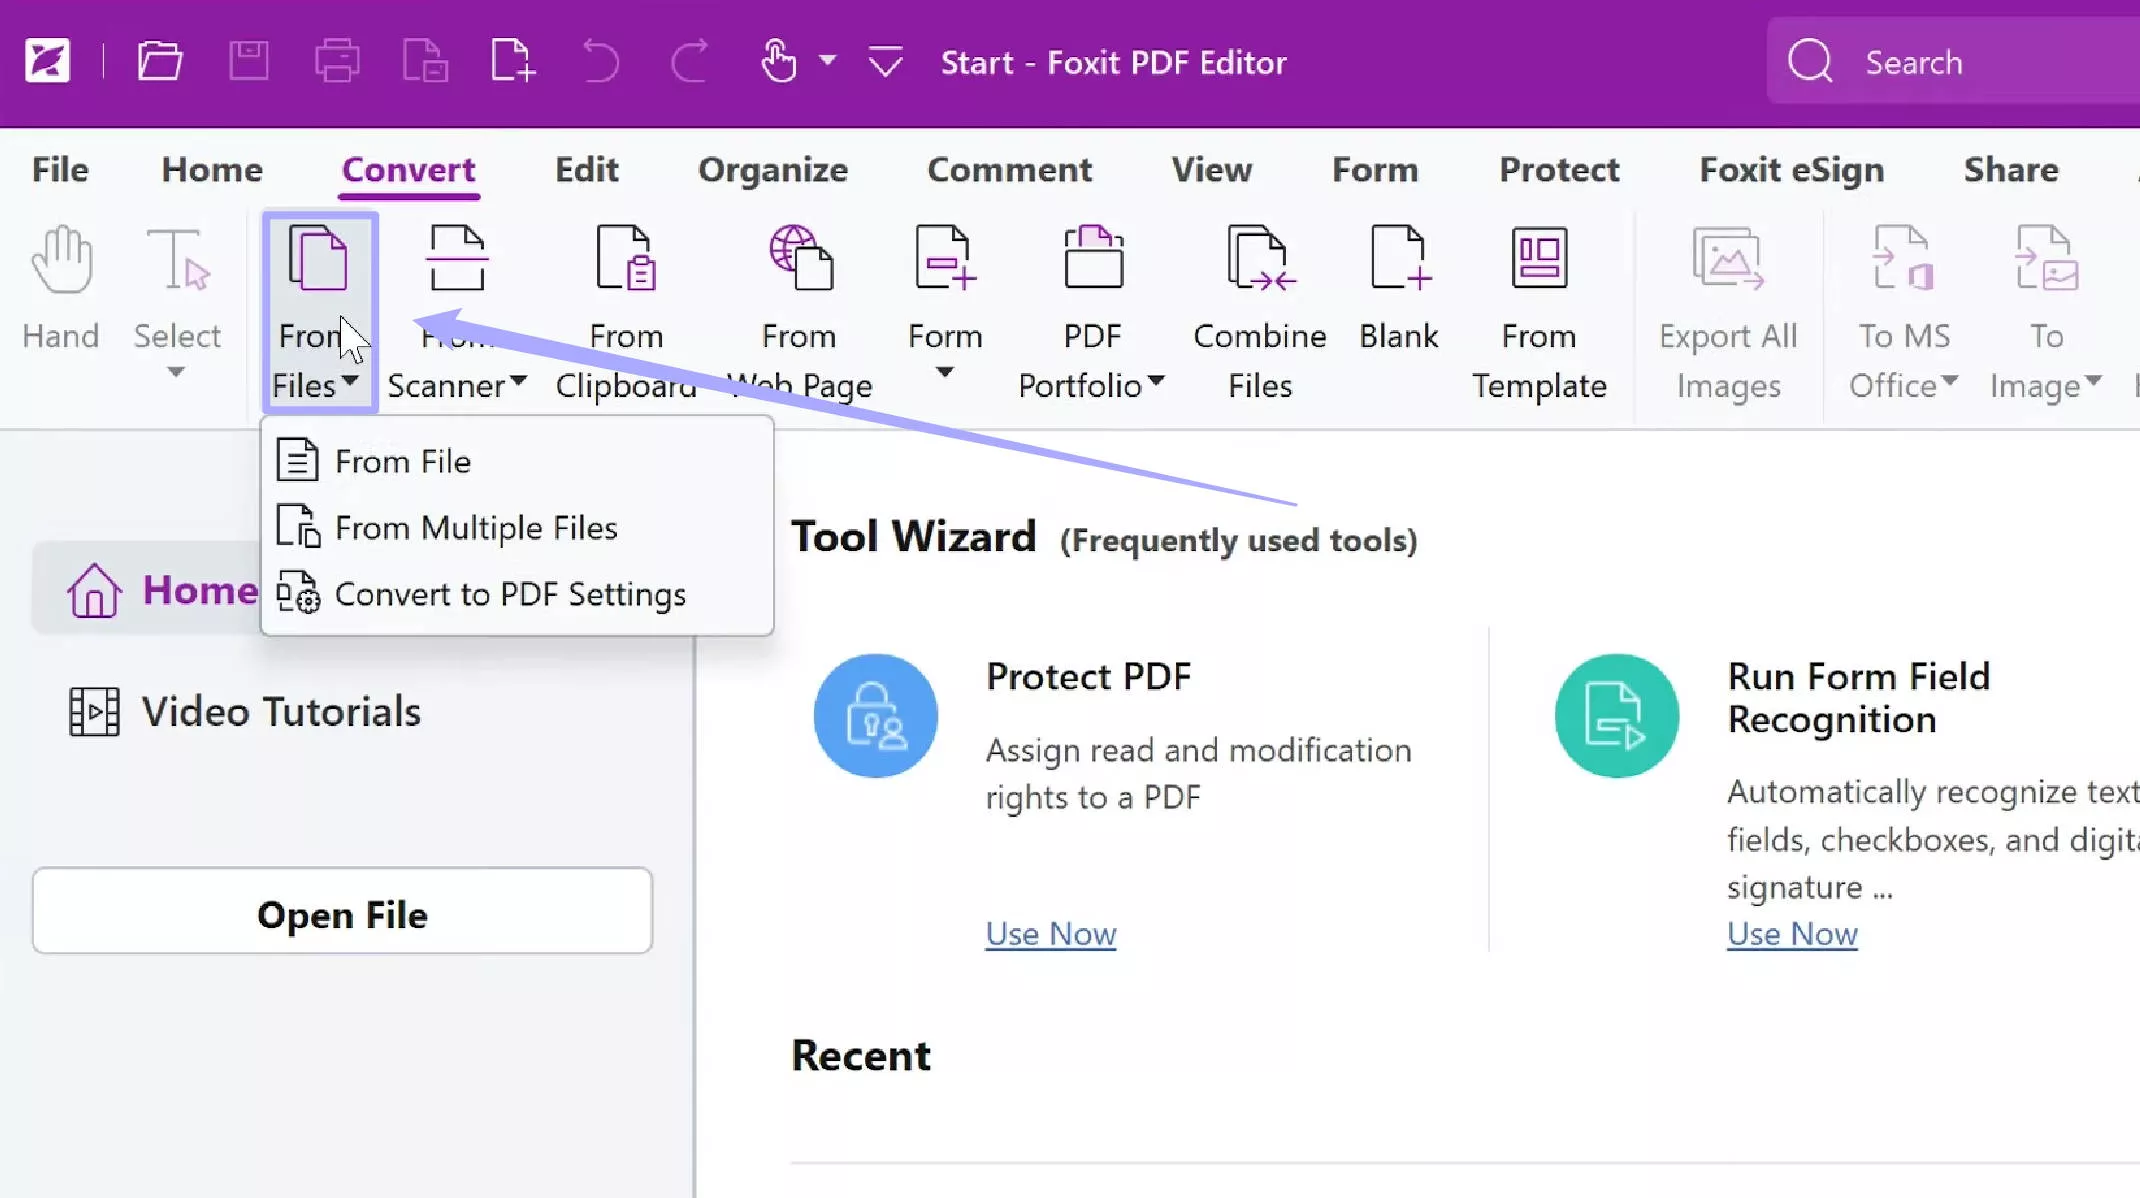
Task: Click the Run Form Field Recognition icon
Action: click(x=1616, y=716)
